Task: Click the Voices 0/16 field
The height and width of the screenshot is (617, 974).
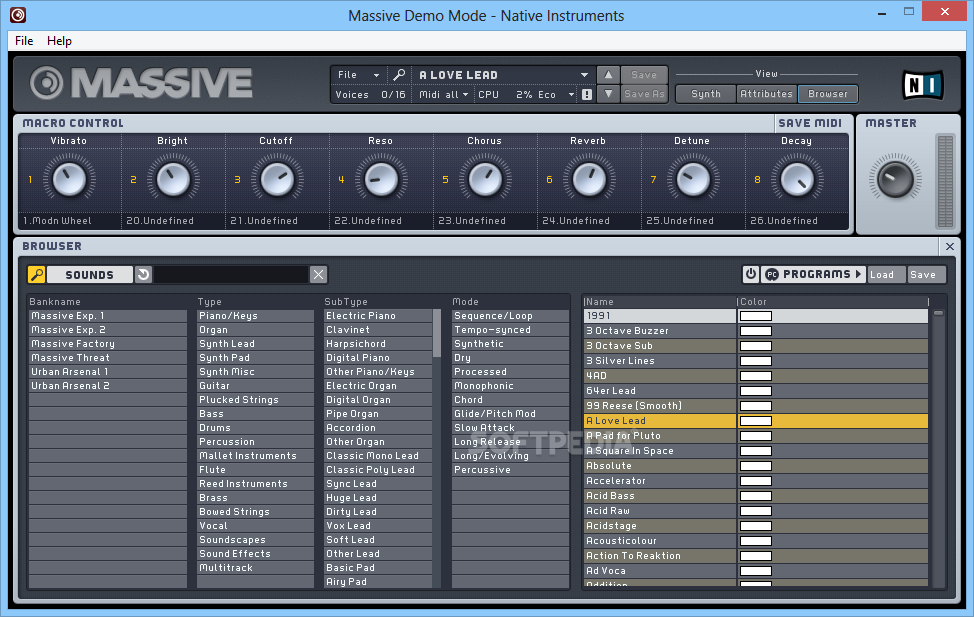Action: click(371, 94)
